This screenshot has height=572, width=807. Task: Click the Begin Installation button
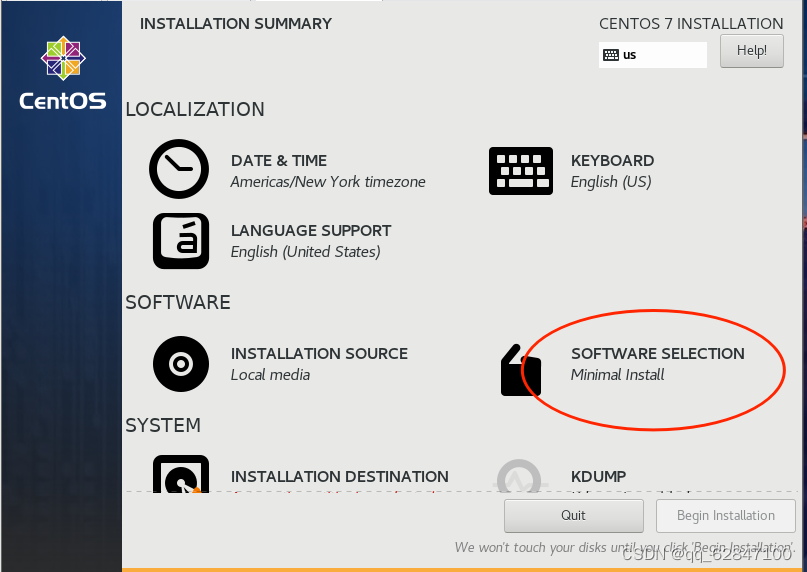click(726, 515)
